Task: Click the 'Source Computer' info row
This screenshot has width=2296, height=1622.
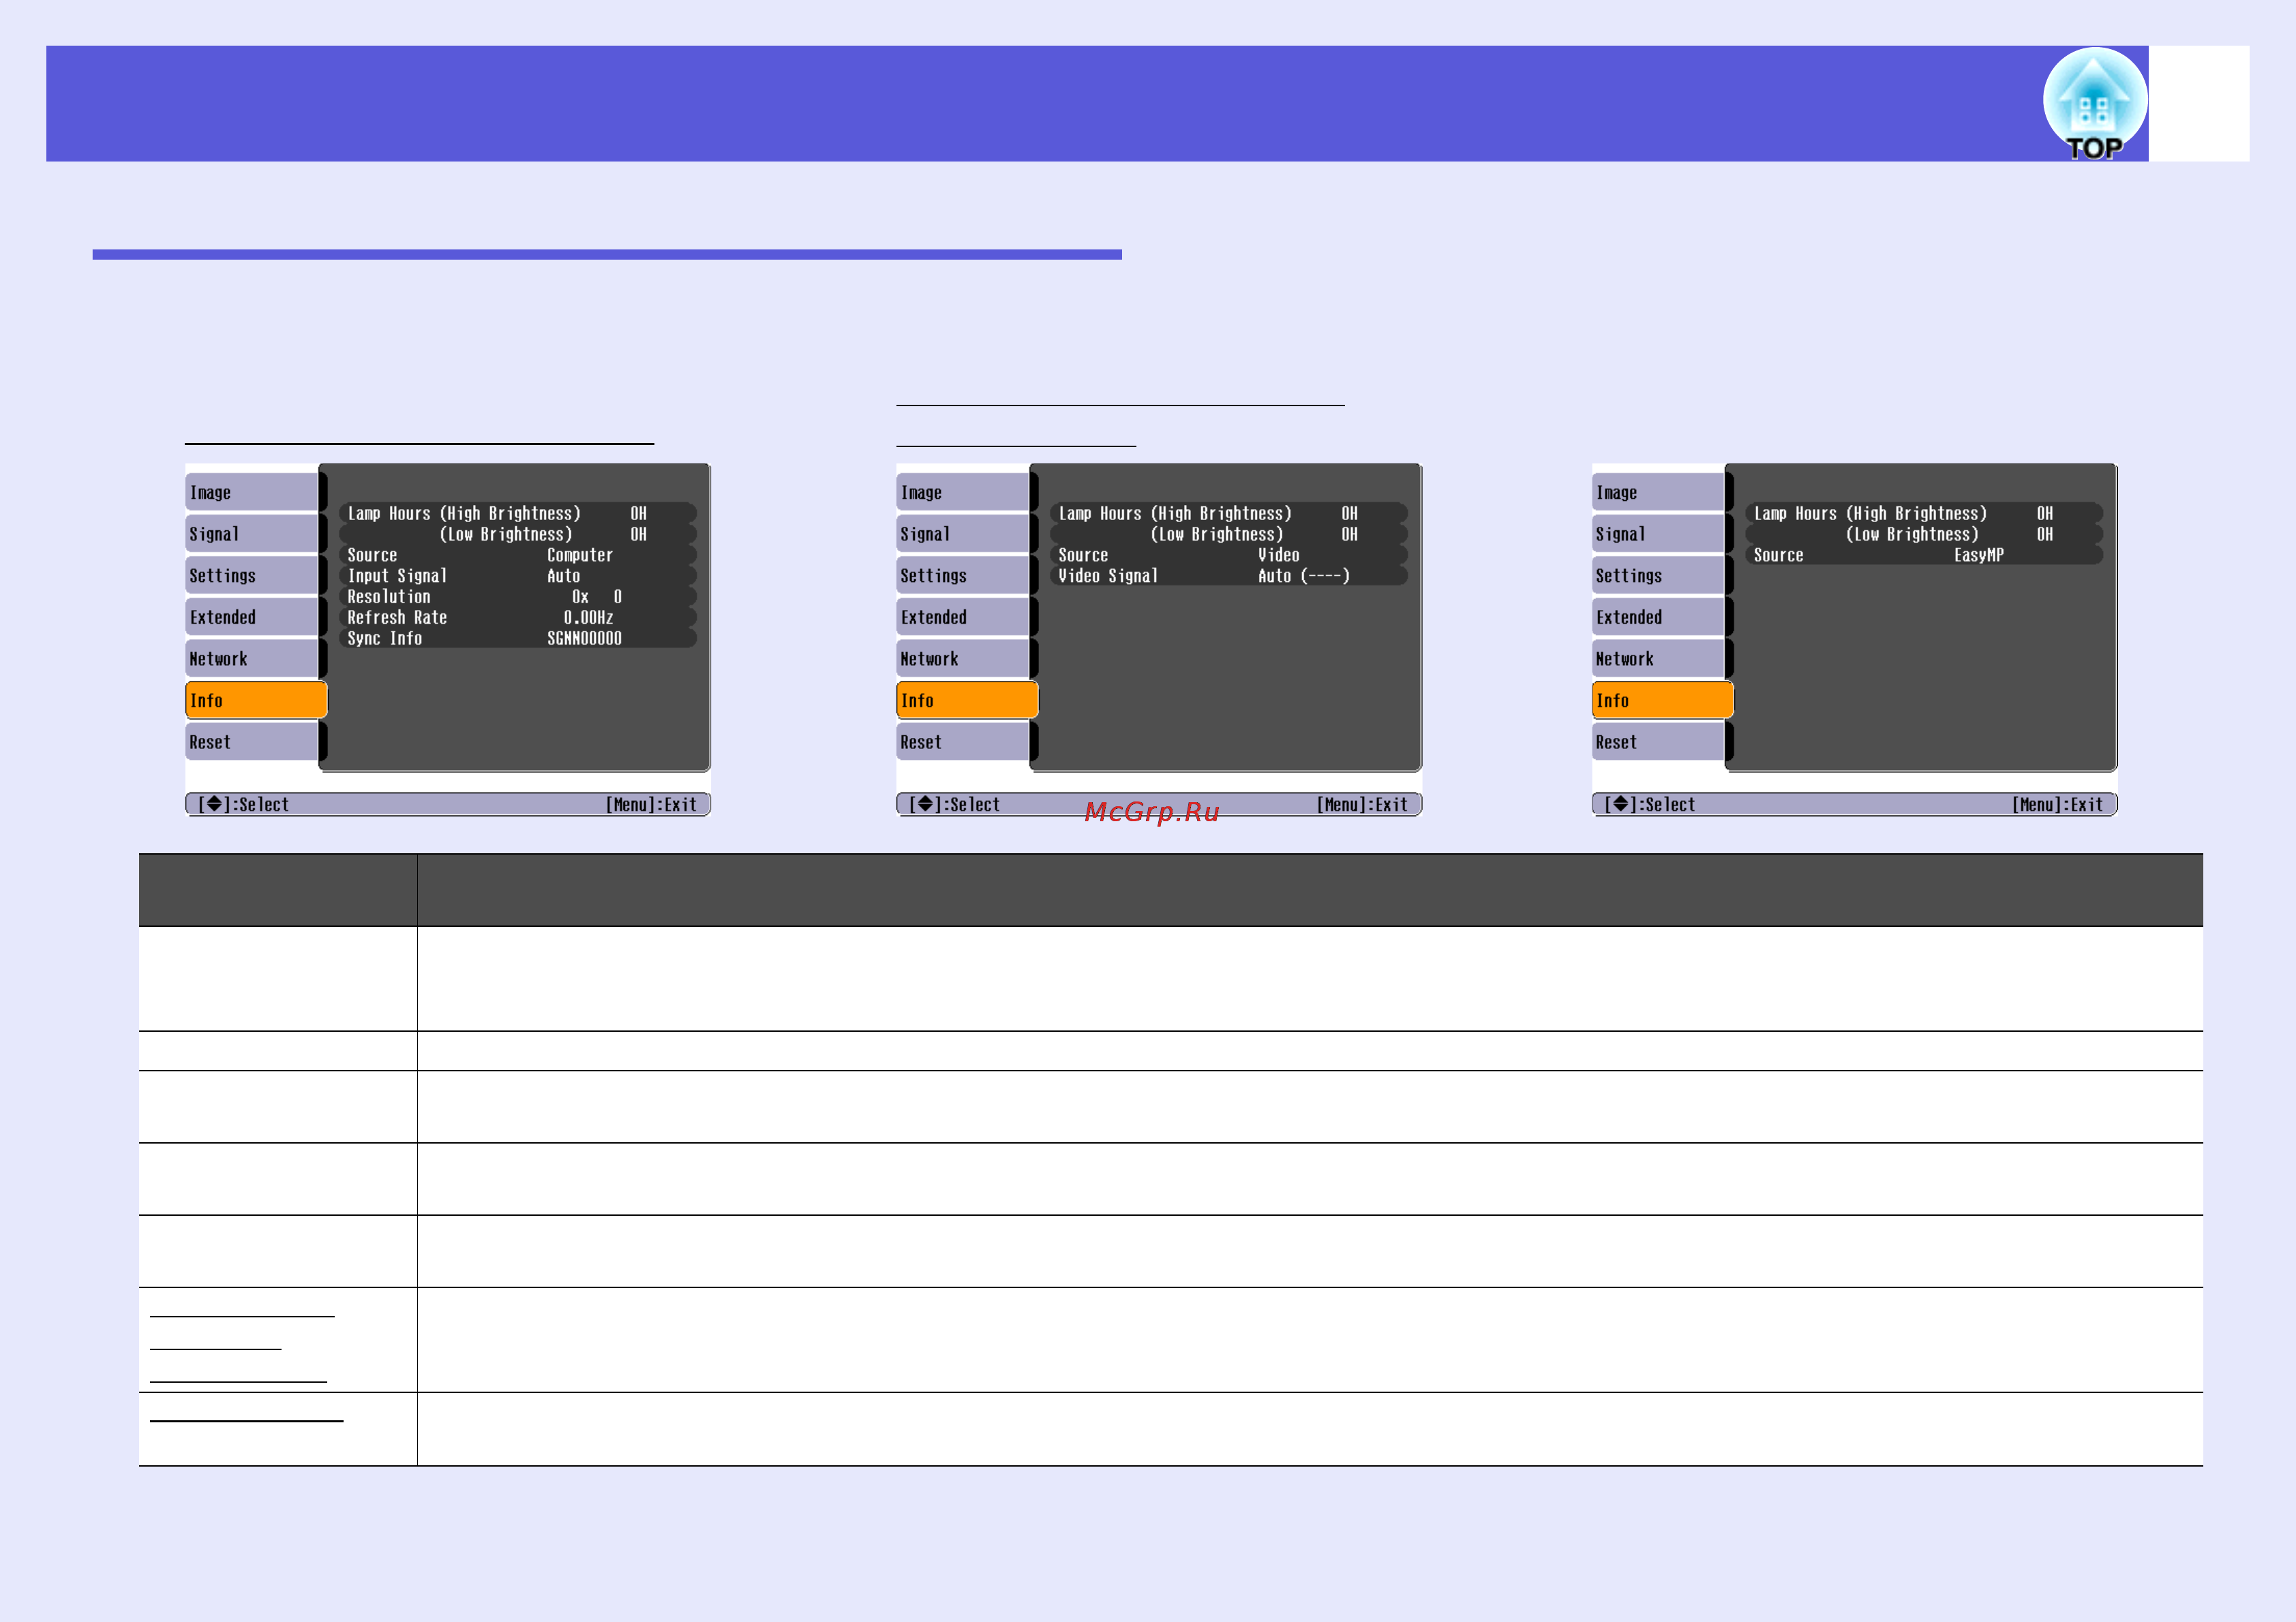Action: tap(518, 555)
